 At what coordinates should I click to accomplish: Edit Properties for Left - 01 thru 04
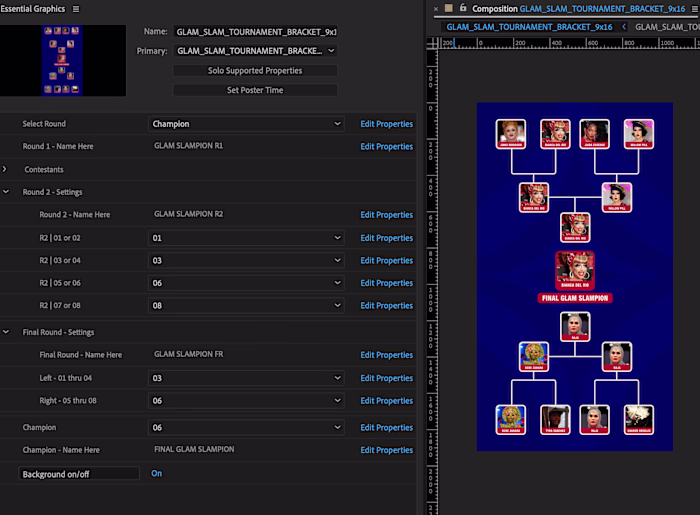click(387, 378)
